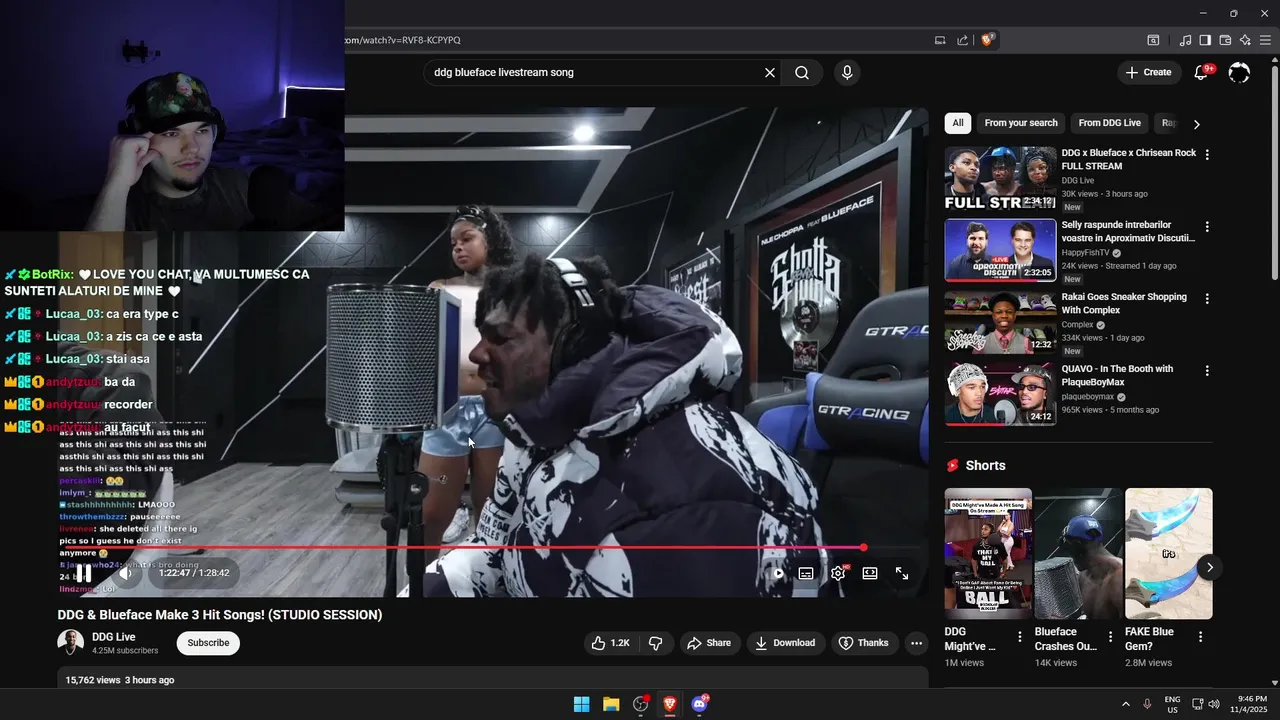Open the video player settings gear
1280x720 pixels.
pyautogui.click(x=838, y=573)
